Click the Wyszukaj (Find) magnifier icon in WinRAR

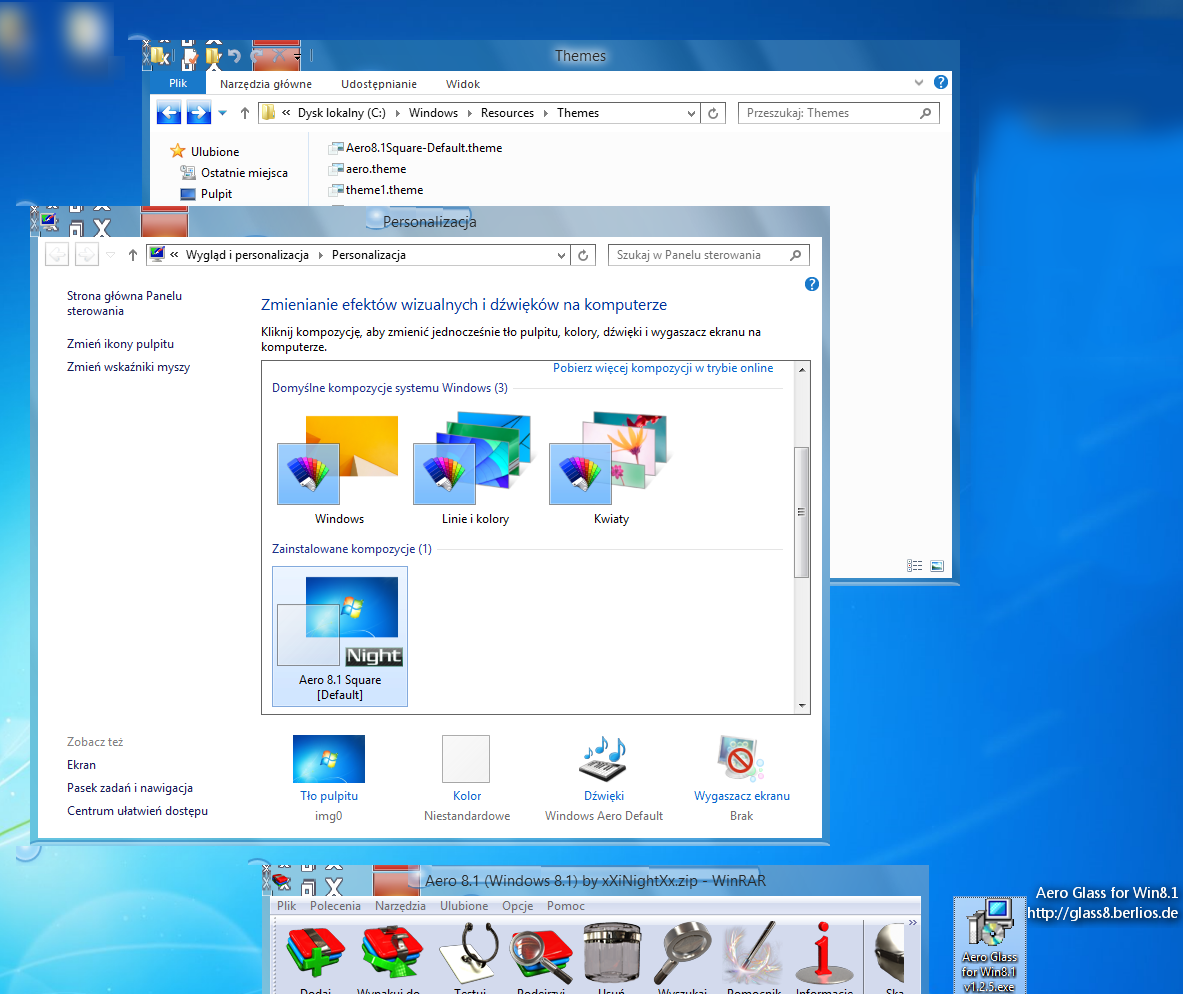[683, 952]
